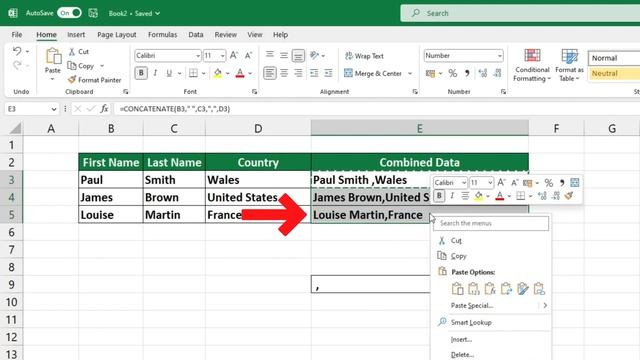Click Merge & Center button
Screen dimensions: 640x360
coord(373,73)
